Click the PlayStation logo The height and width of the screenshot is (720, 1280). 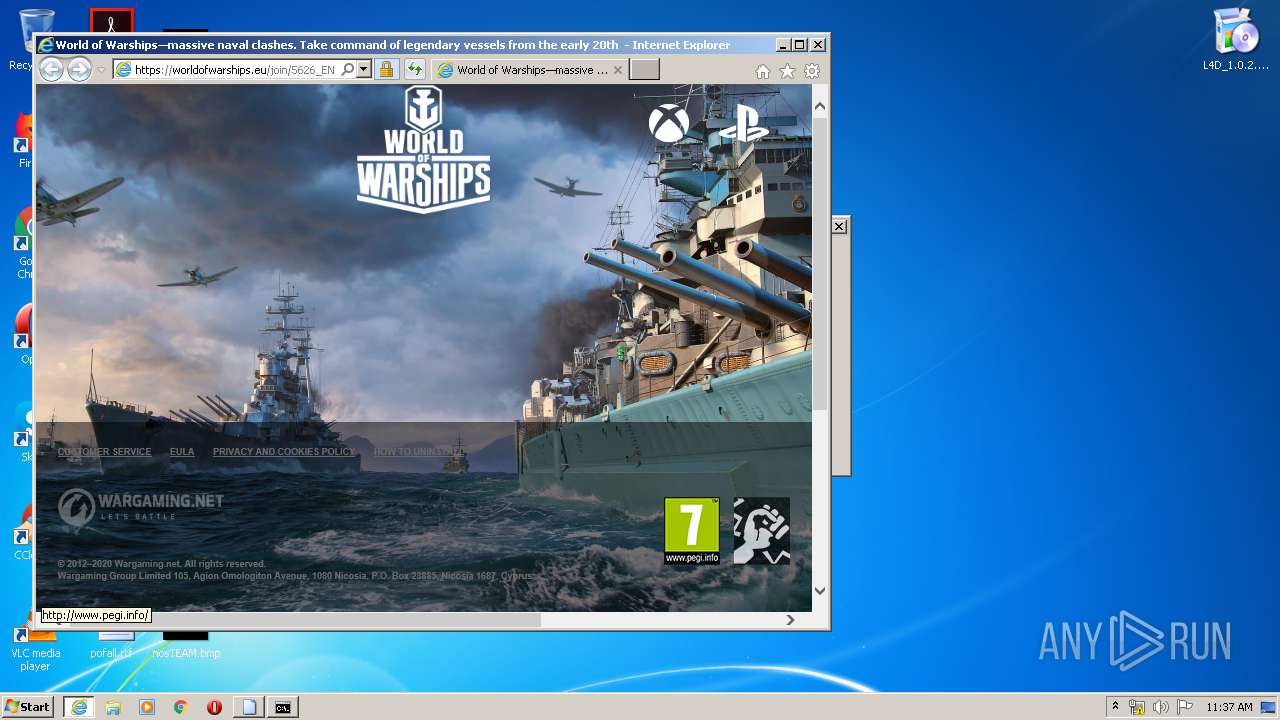745,123
